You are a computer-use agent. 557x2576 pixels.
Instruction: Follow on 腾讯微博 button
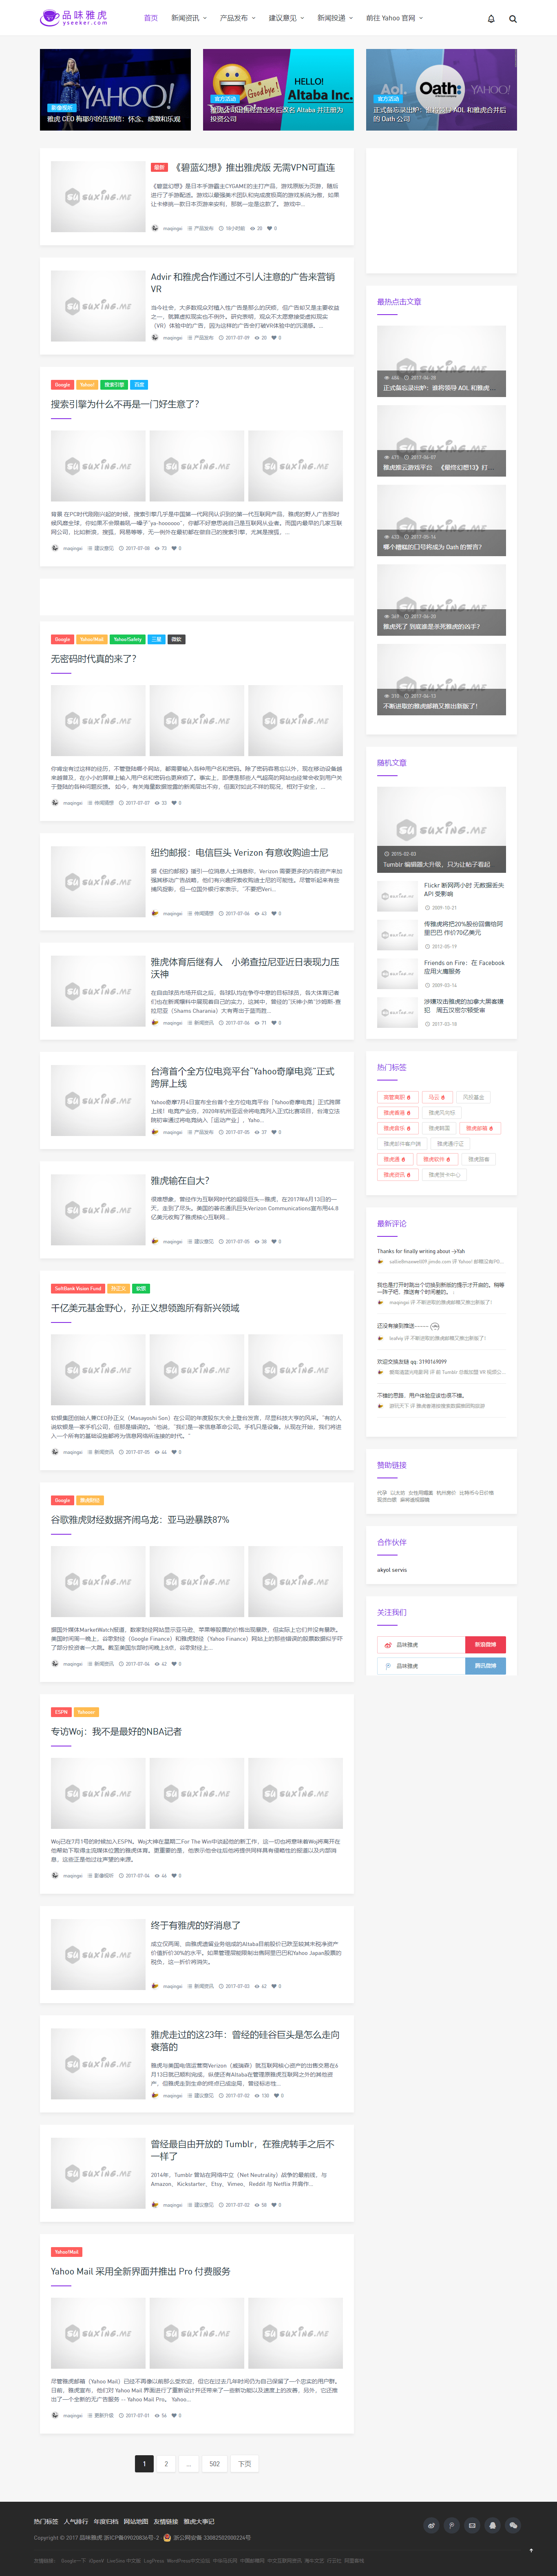point(485,1666)
